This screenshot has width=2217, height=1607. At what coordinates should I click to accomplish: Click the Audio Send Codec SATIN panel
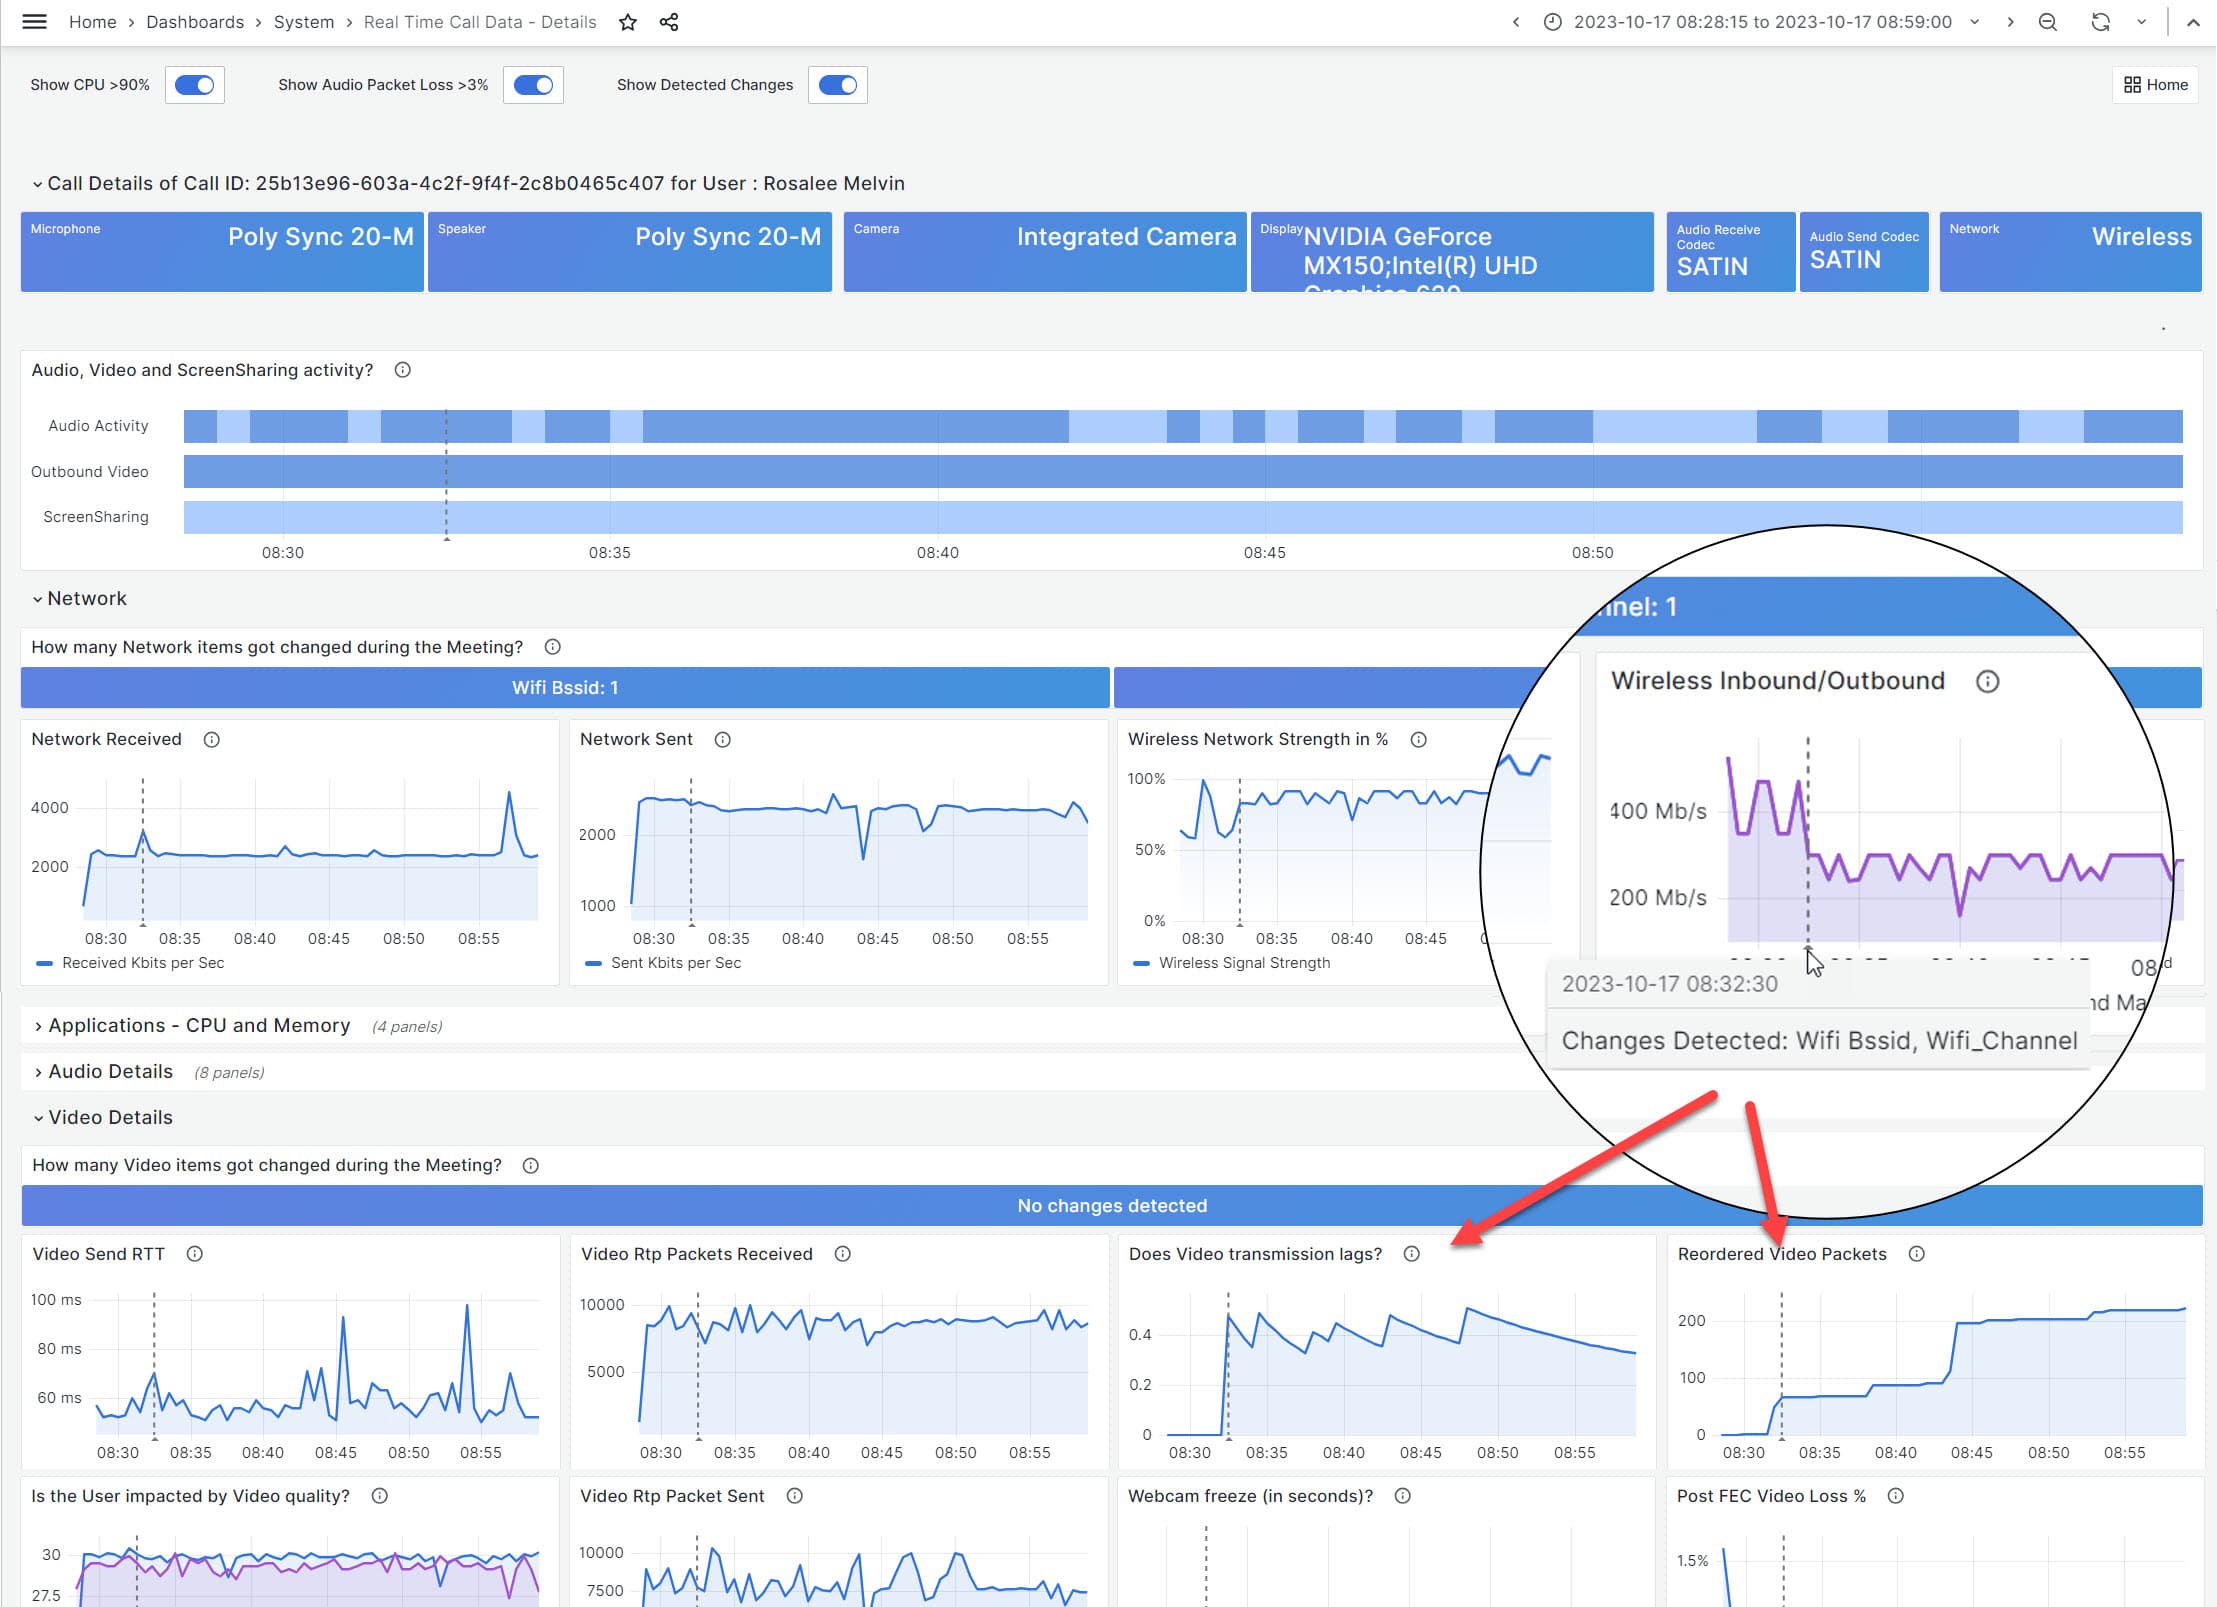1864,252
